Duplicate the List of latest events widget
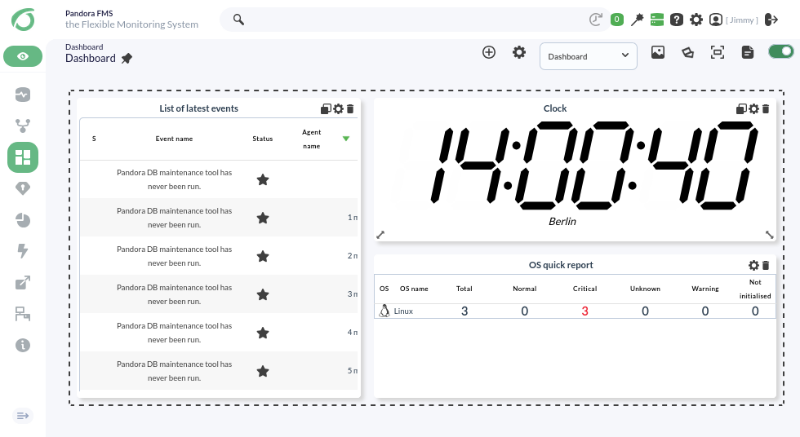 coord(326,109)
